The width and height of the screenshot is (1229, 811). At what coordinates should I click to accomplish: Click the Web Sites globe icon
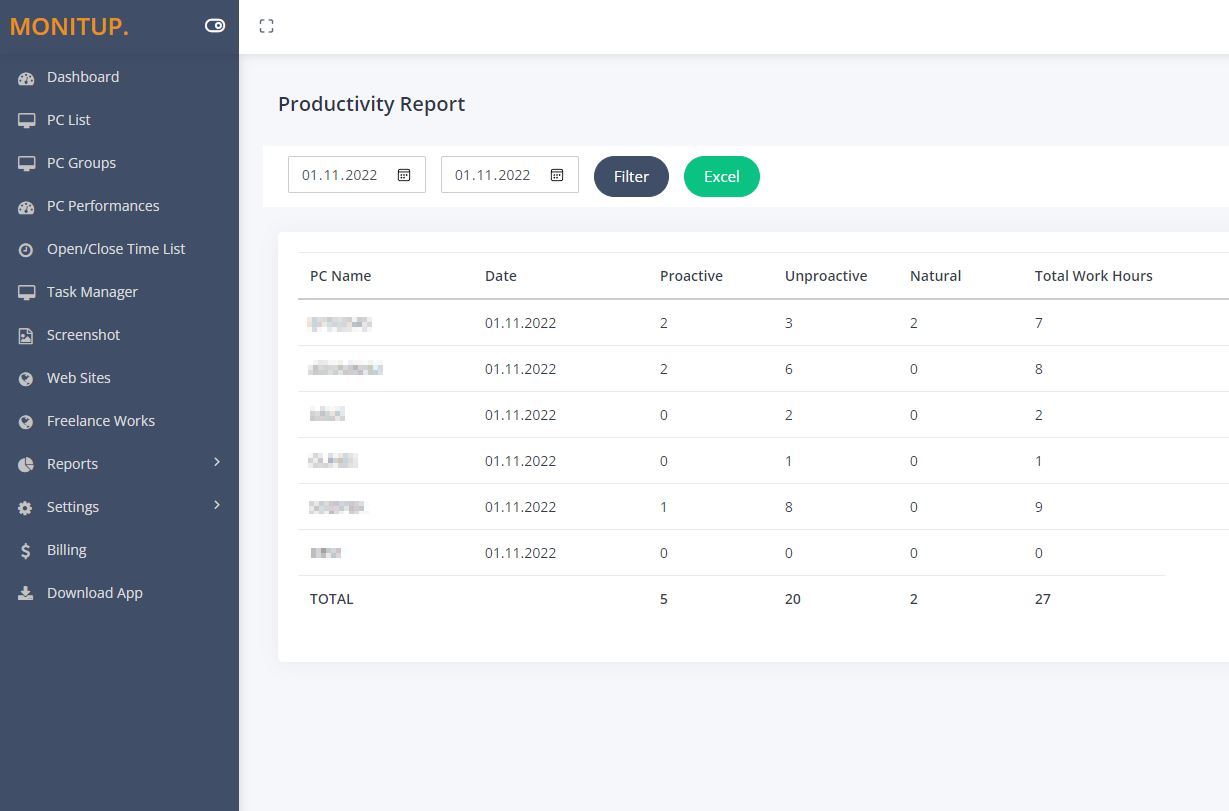click(x=26, y=379)
